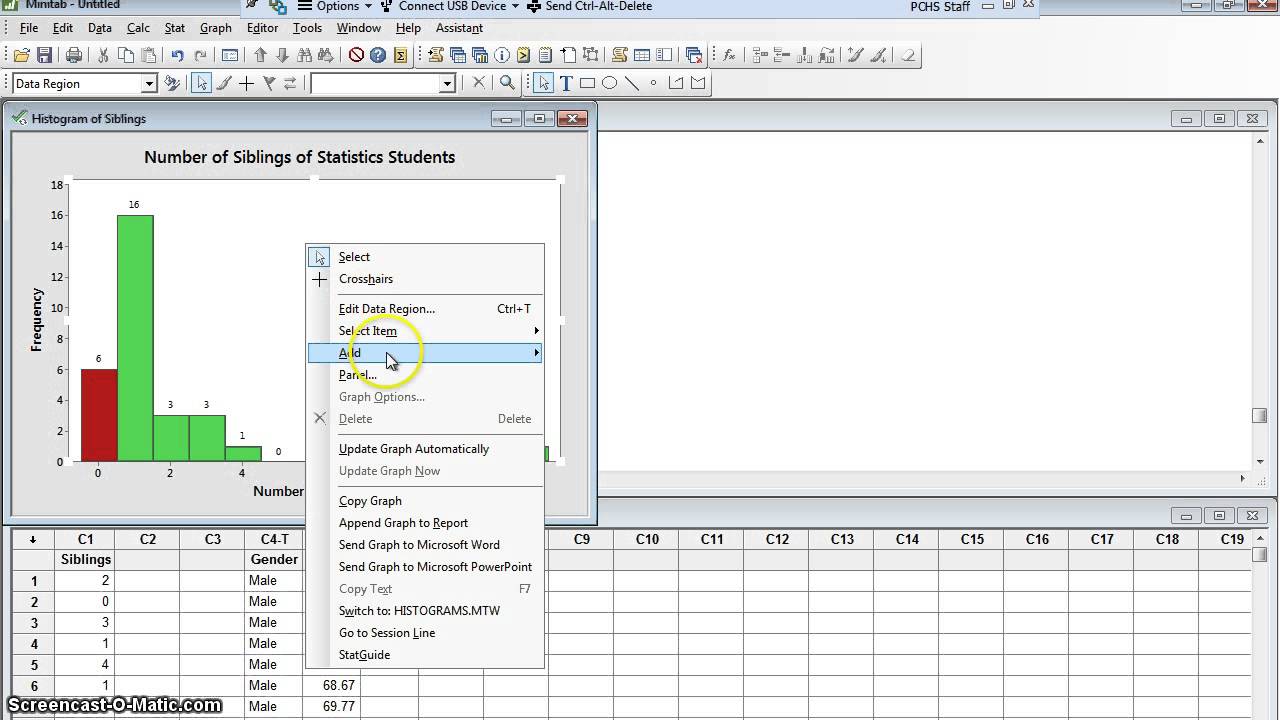The image size is (1280, 720).
Task: Open the Calc menu
Action: coord(138,28)
